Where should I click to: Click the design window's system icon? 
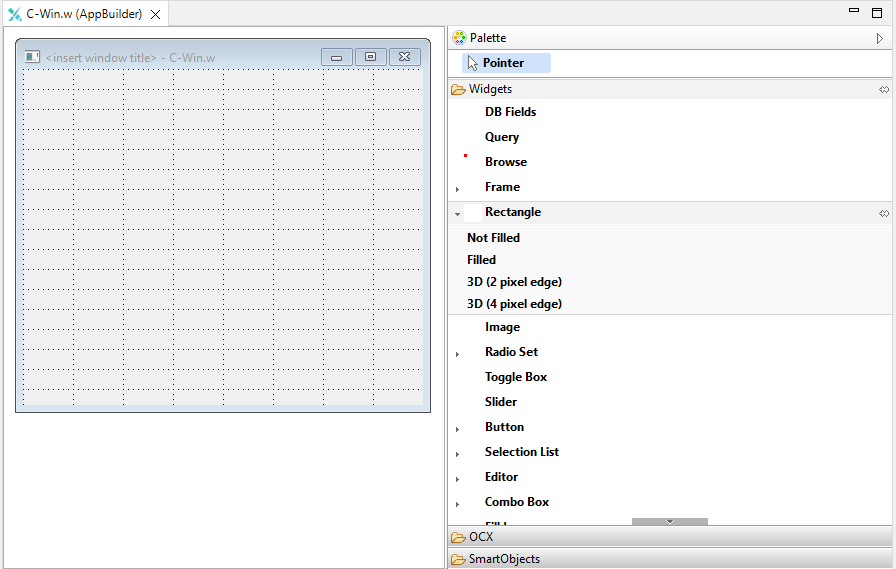(32, 57)
